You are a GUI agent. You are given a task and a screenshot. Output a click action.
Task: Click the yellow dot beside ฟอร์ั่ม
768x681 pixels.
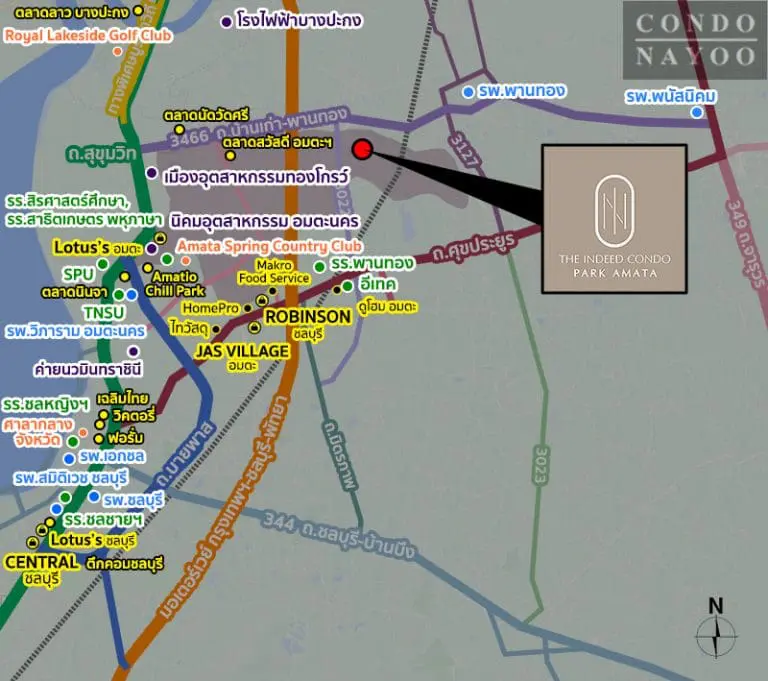(99, 438)
